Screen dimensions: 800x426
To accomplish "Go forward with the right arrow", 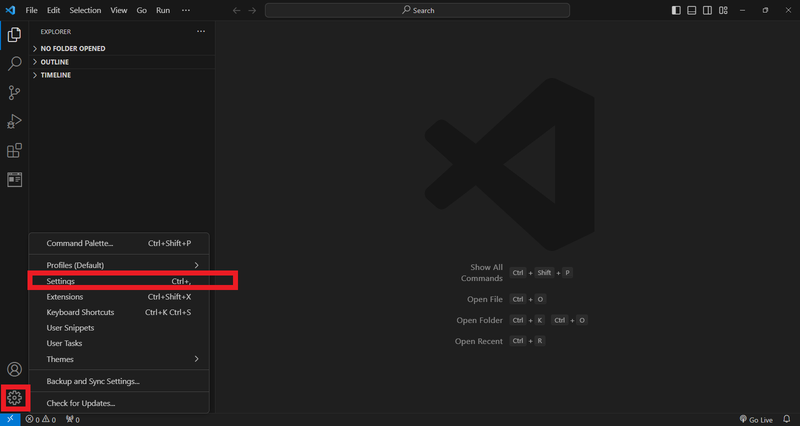I will click(253, 10).
